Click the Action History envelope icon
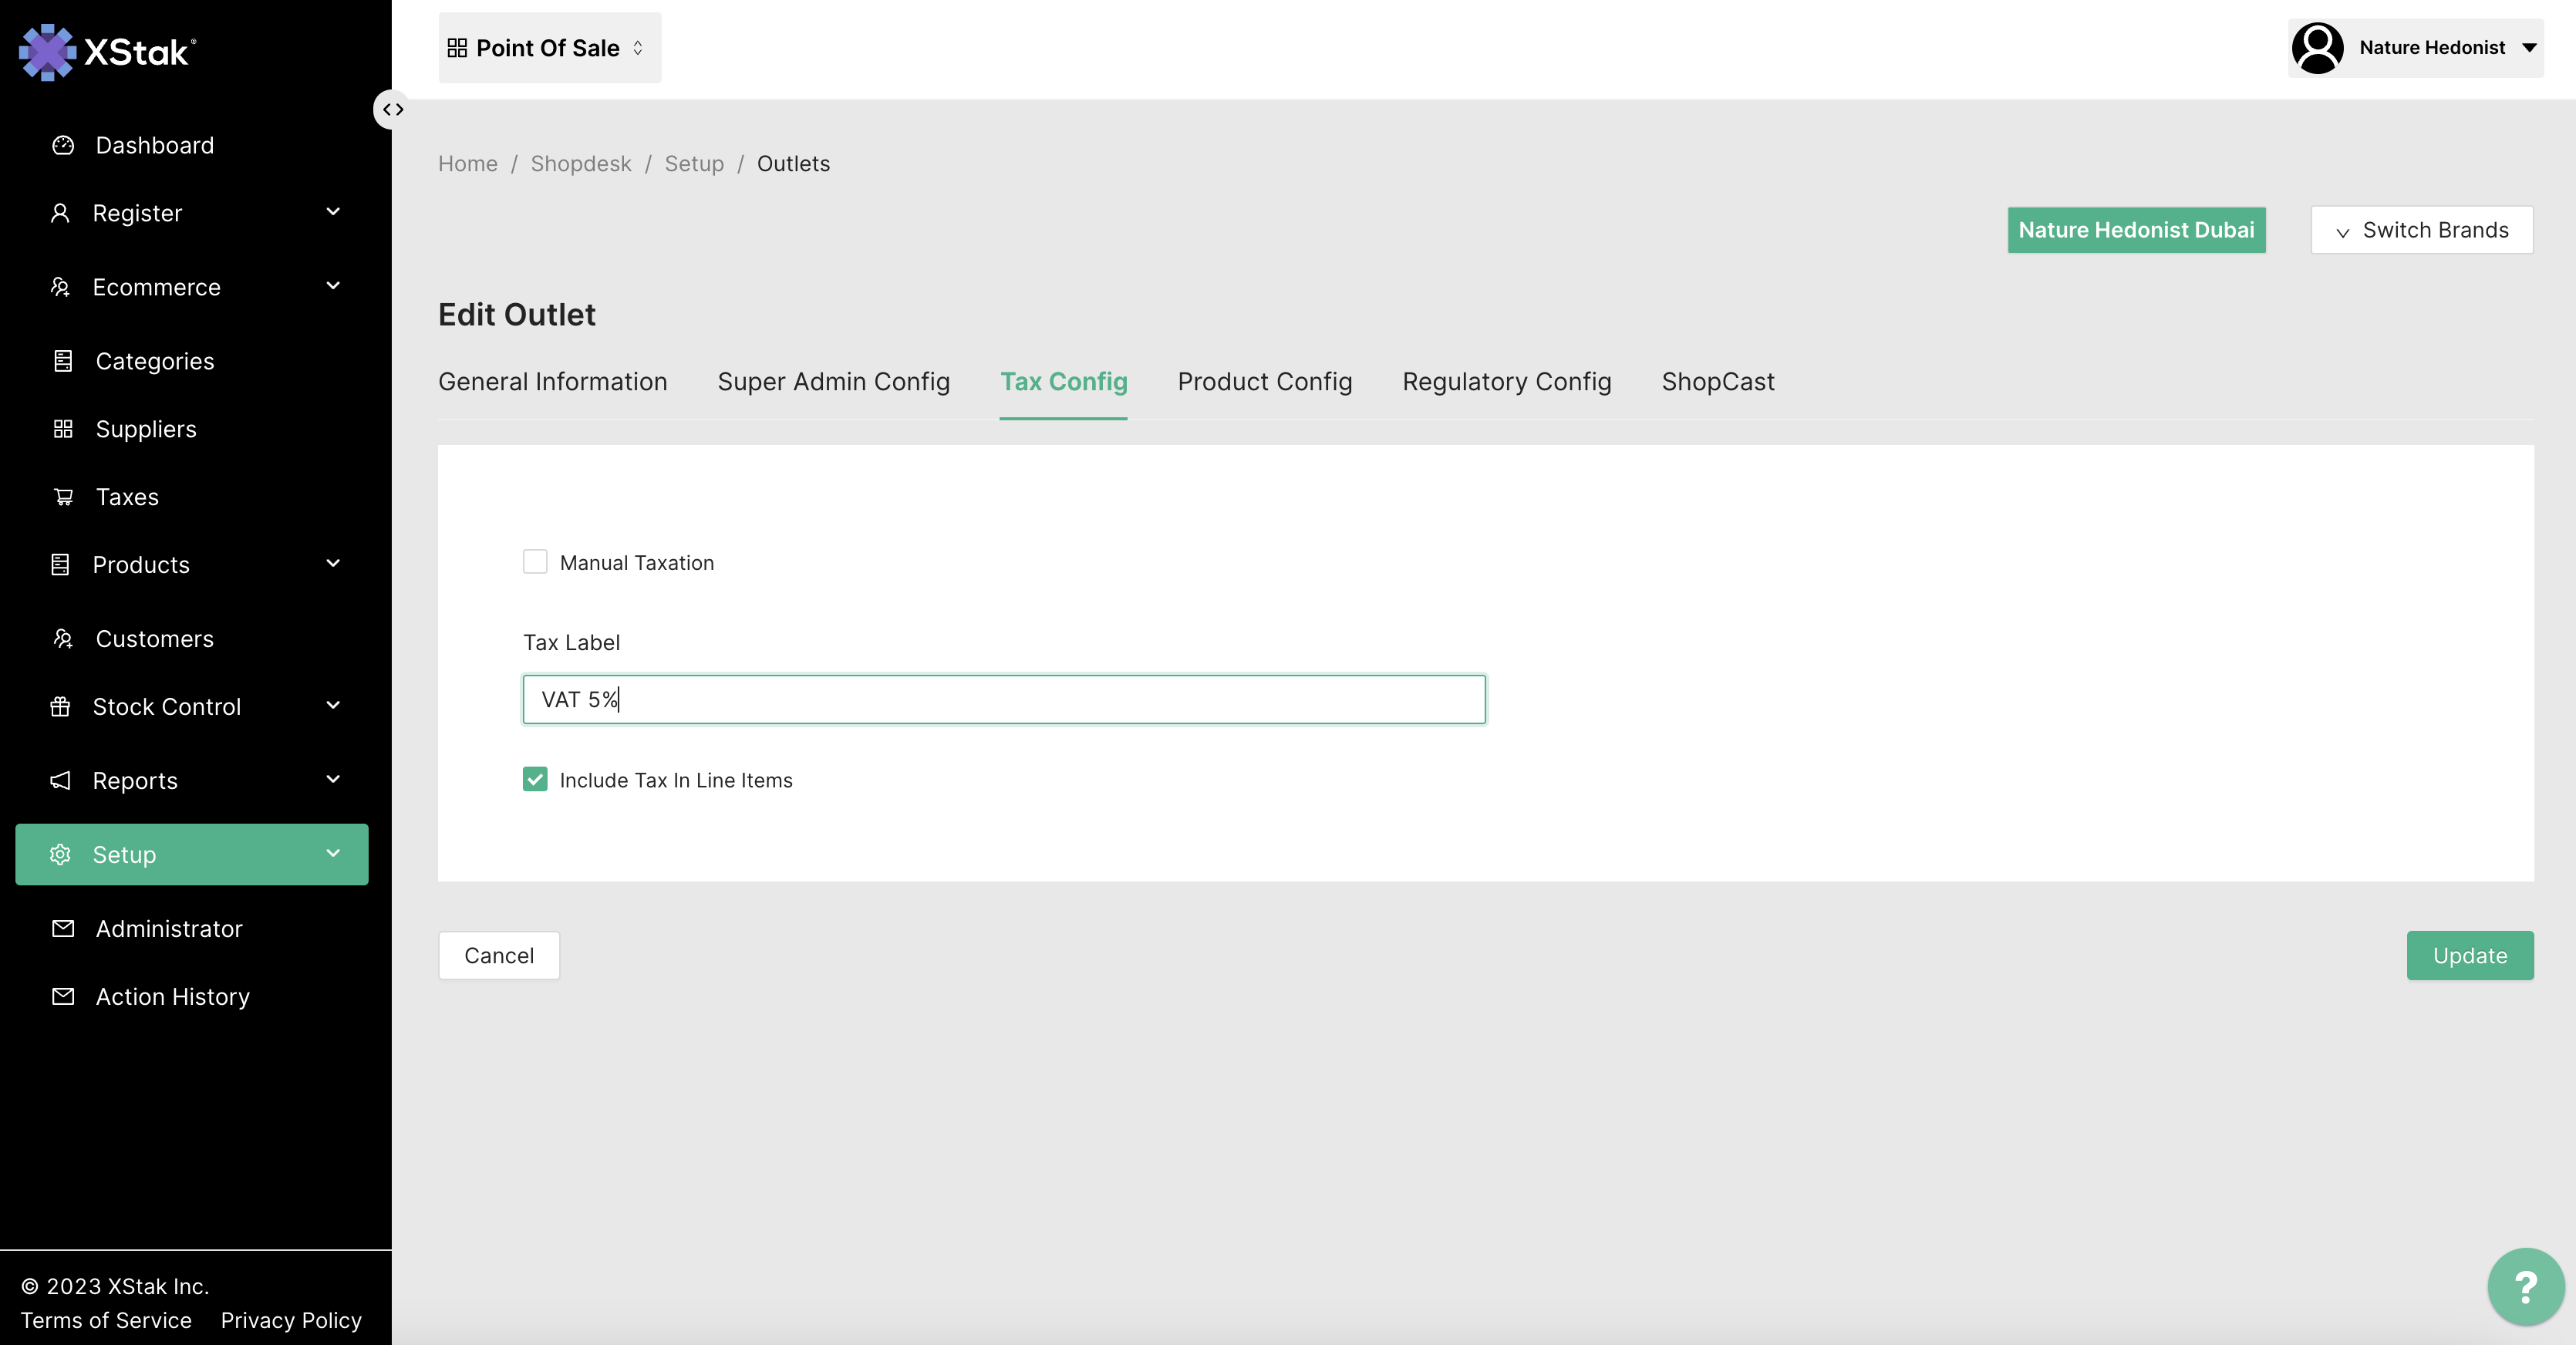The image size is (2576, 1345). (x=63, y=997)
